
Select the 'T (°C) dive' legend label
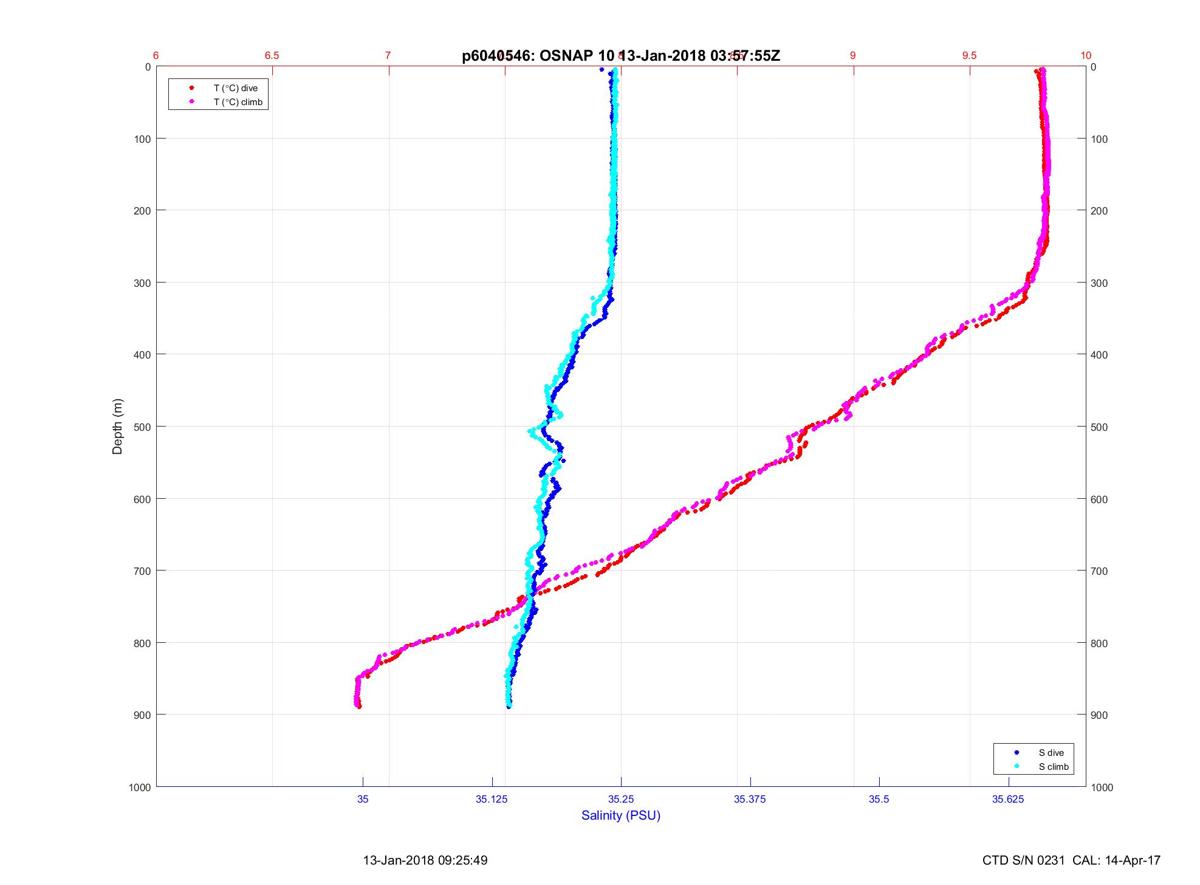click(235, 88)
